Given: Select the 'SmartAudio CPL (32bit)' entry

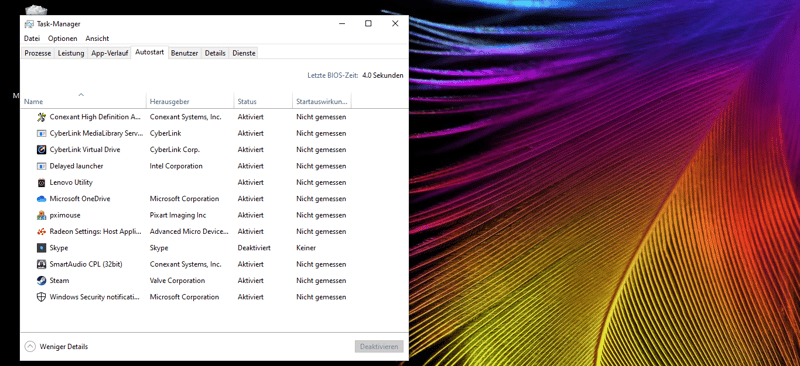Looking at the screenshot, I should pos(86,264).
